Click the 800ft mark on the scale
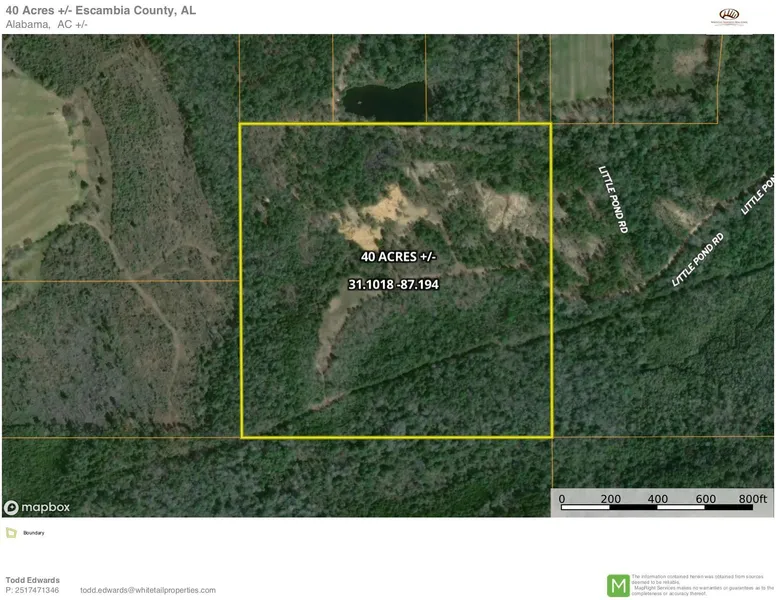The image size is (776, 600). coord(753,498)
